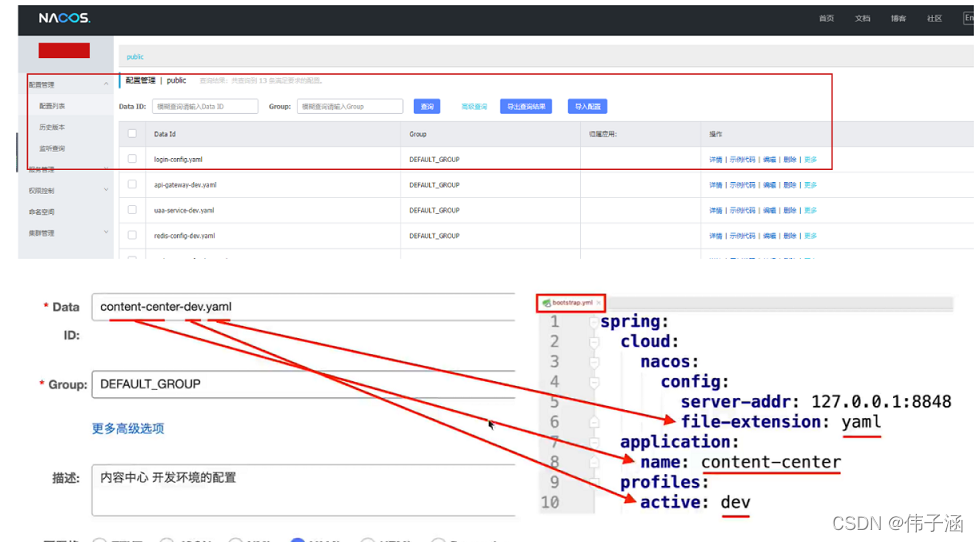Click the 导出查询结果 export button
The width and height of the screenshot is (978, 542).
pos(526,107)
